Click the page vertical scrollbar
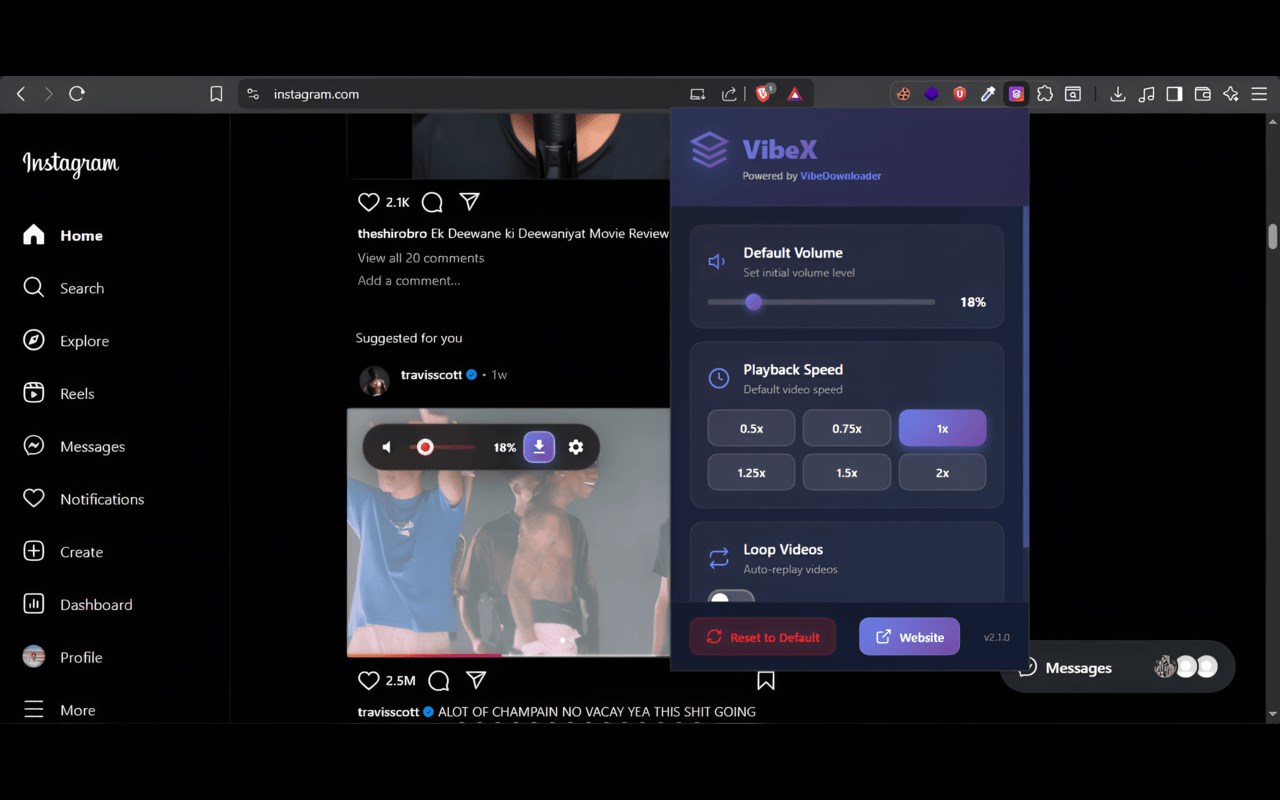 click(x=1272, y=236)
